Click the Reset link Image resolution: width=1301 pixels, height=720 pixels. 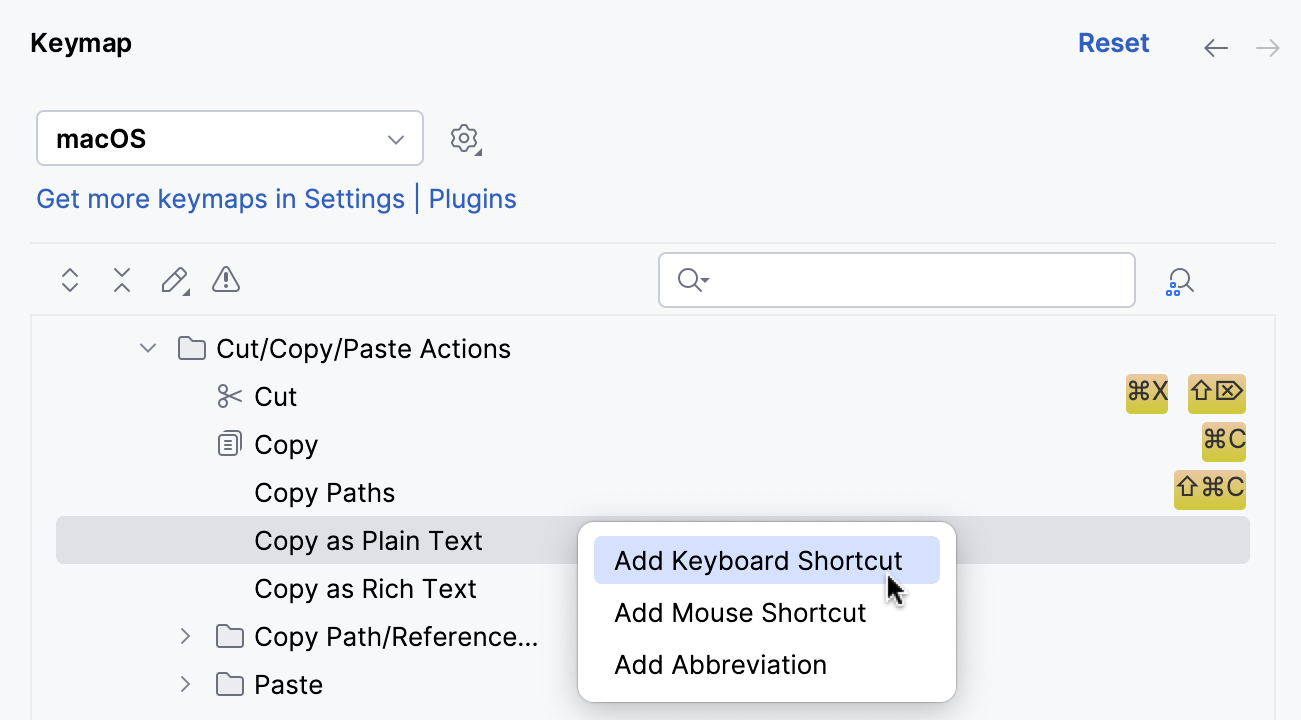[1113, 43]
